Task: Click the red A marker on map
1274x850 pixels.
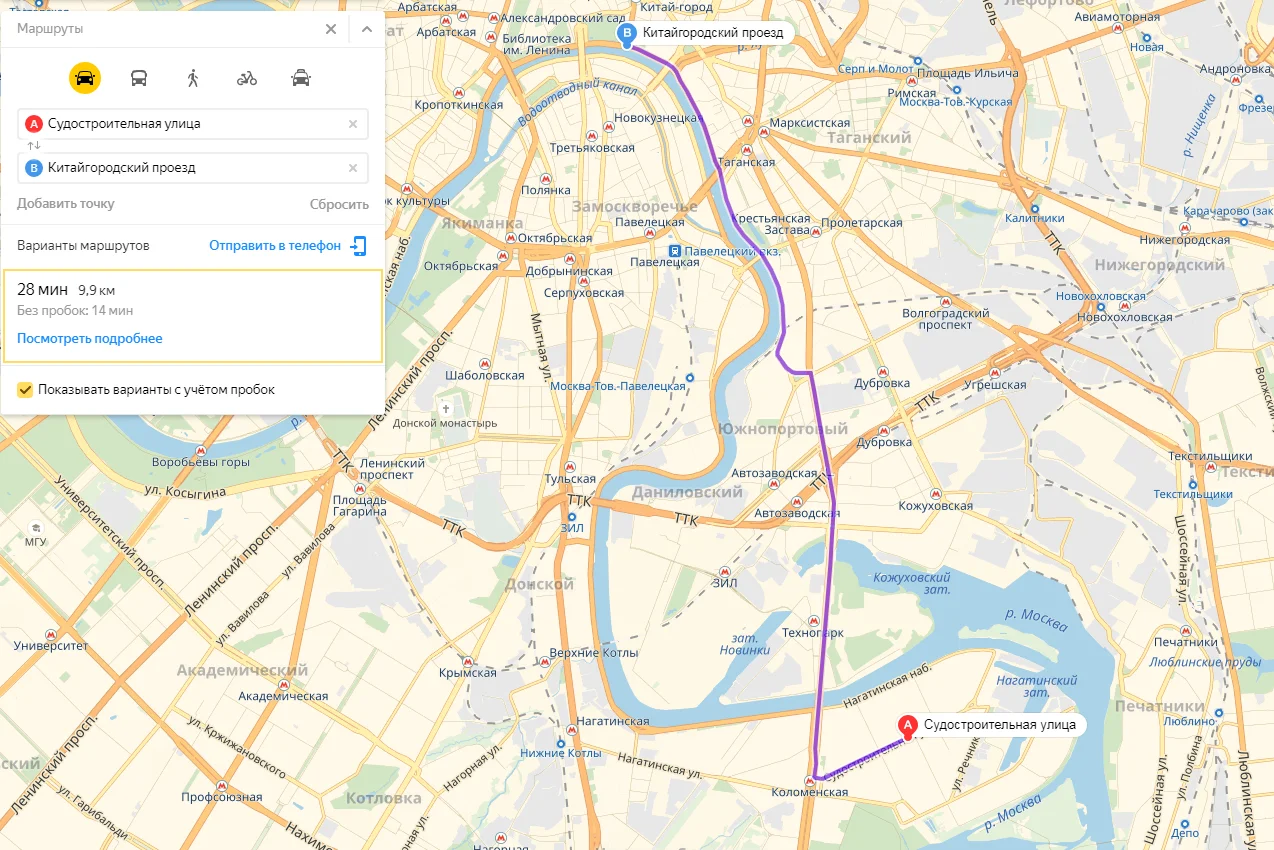Action: pyautogui.click(x=908, y=726)
